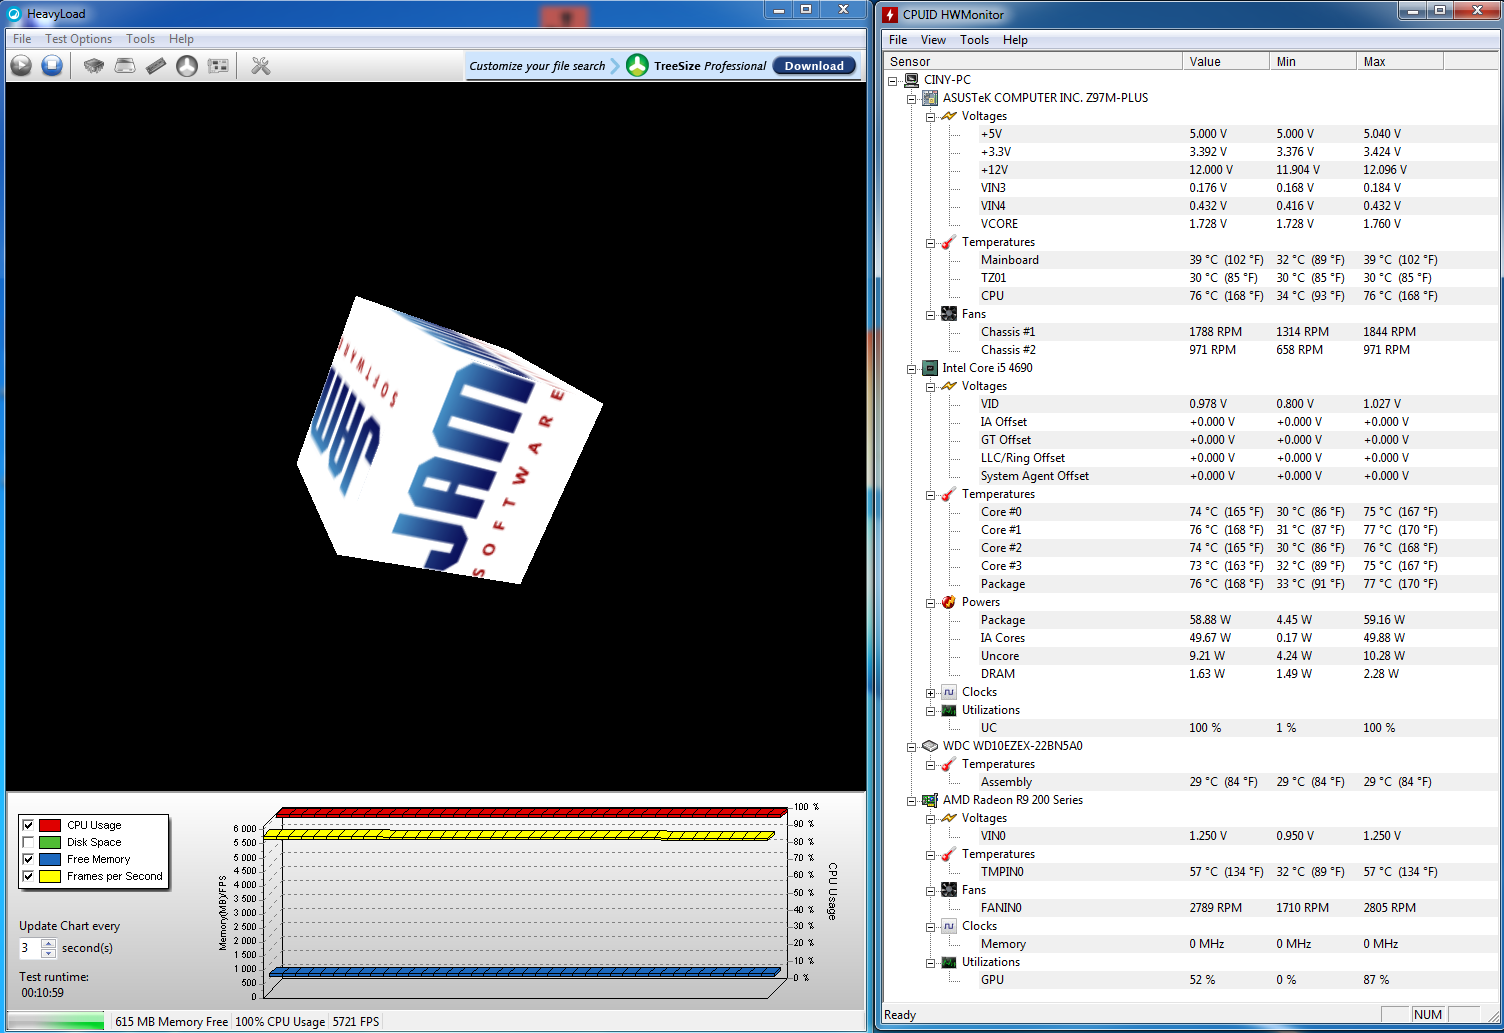This screenshot has height=1033, width=1504.
Task: Toggle the RAM memory stick icon
Action: click(x=156, y=66)
